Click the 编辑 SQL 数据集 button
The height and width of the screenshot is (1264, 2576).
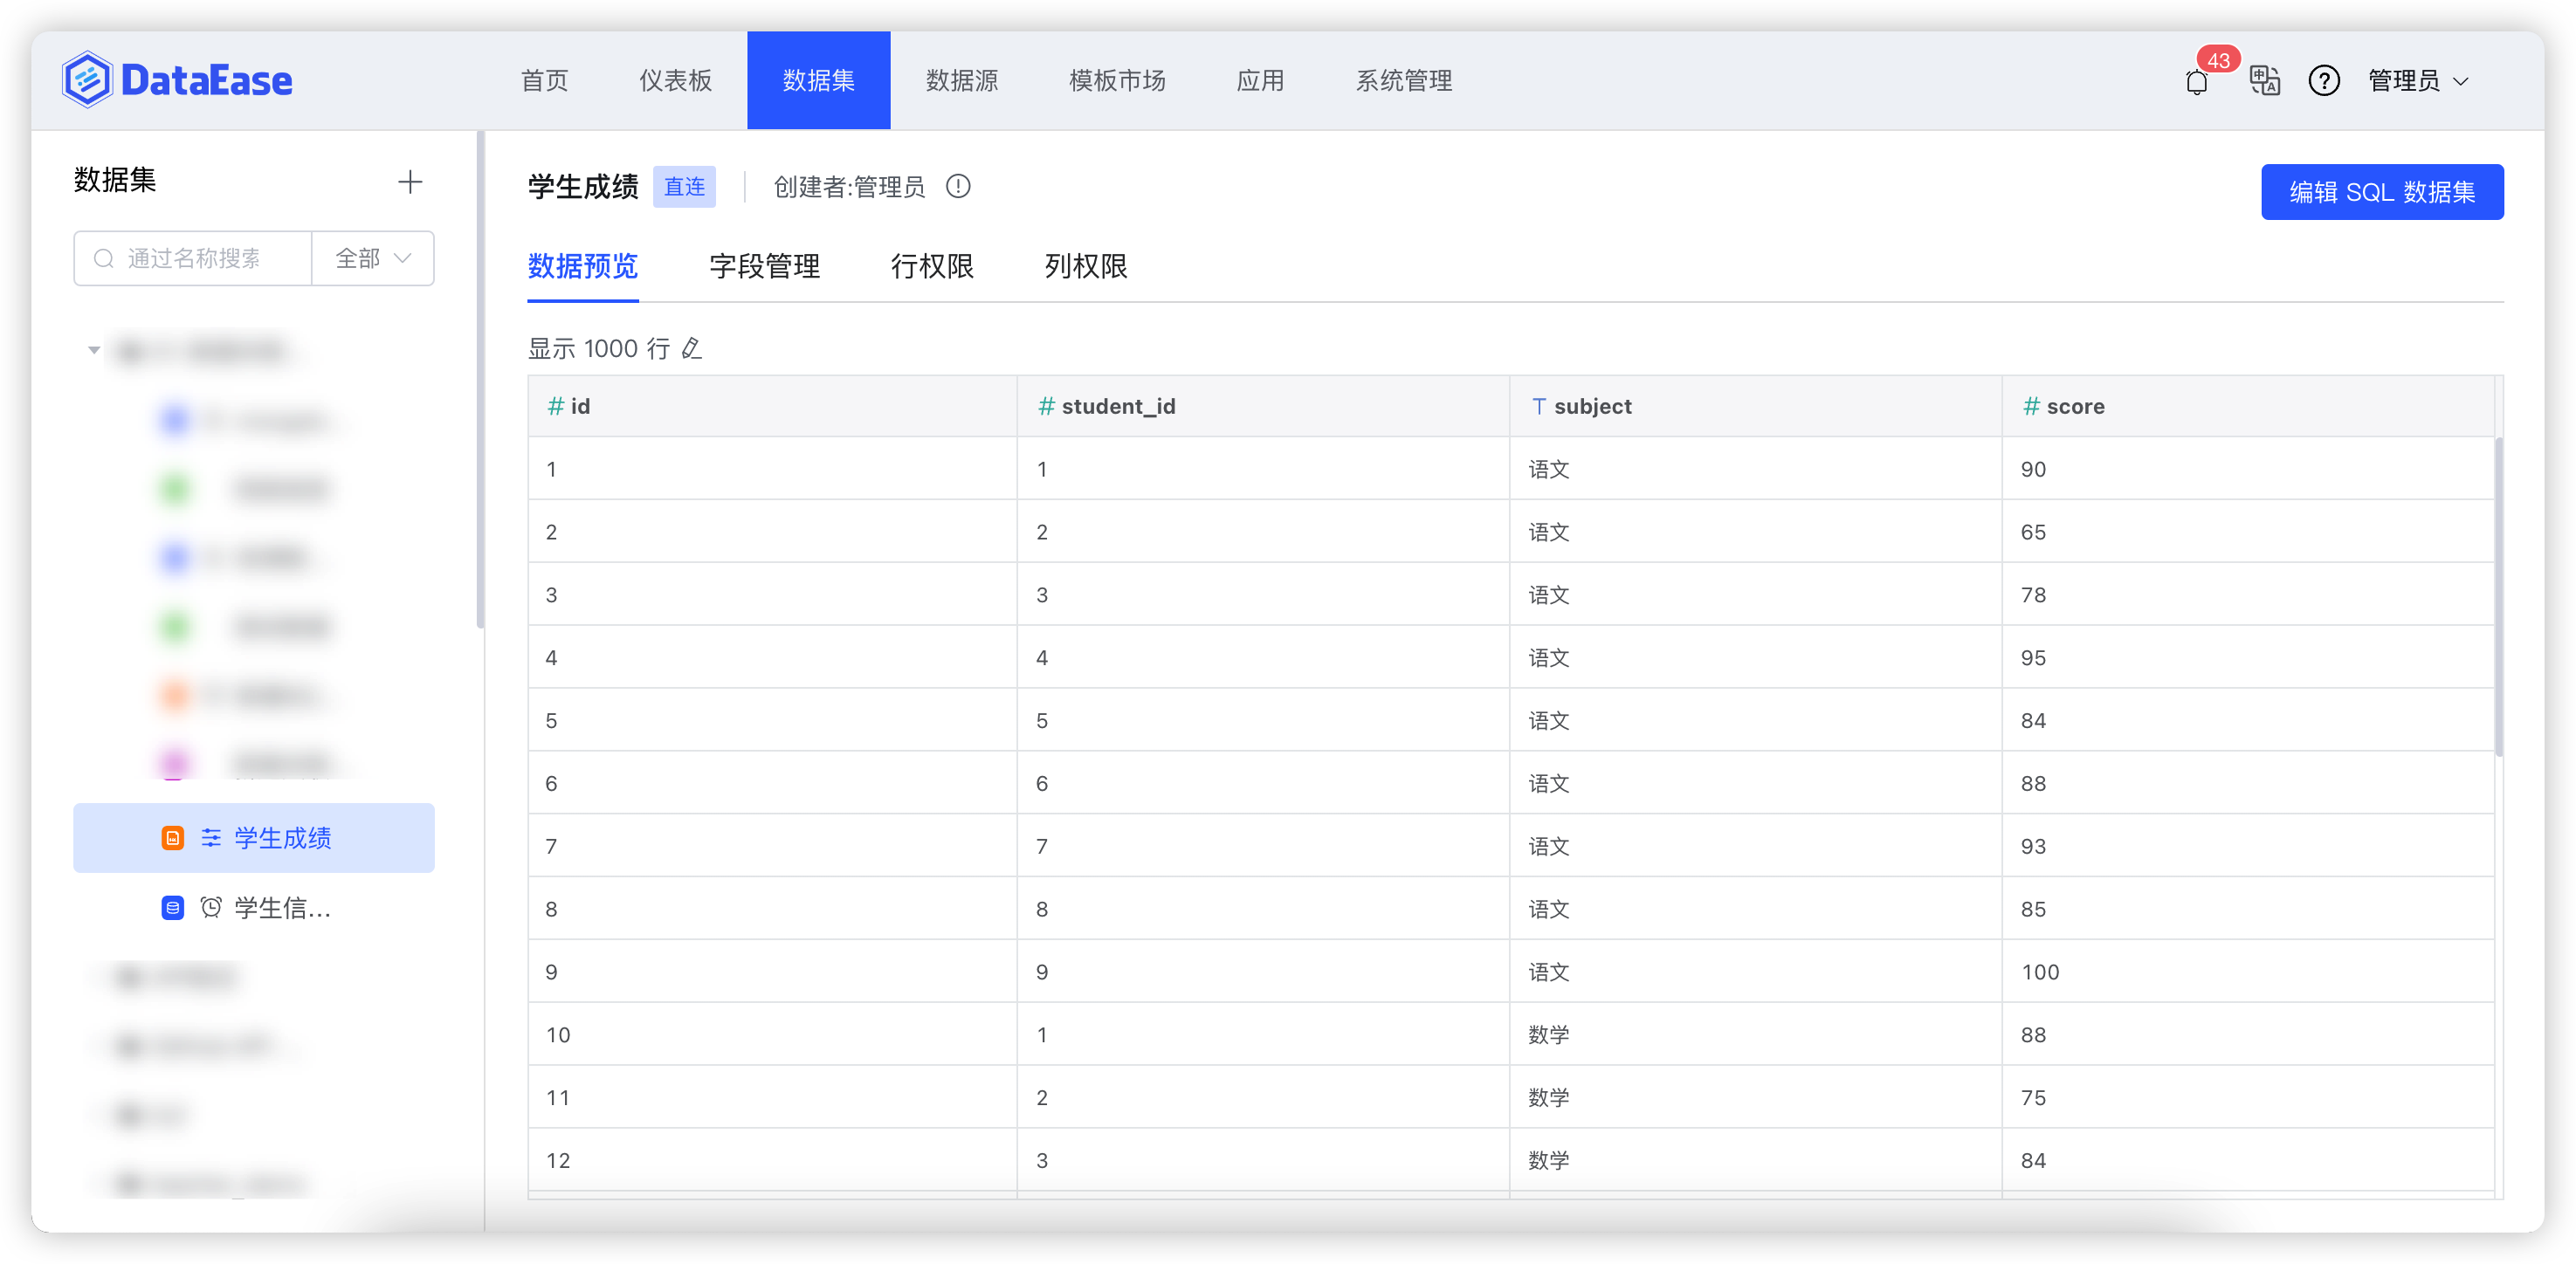coord(2381,192)
